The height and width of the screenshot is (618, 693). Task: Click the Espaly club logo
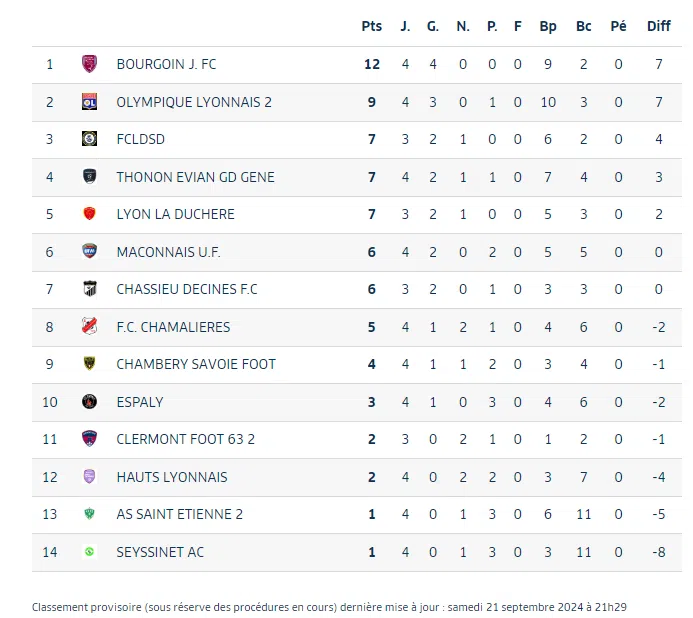tap(89, 402)
